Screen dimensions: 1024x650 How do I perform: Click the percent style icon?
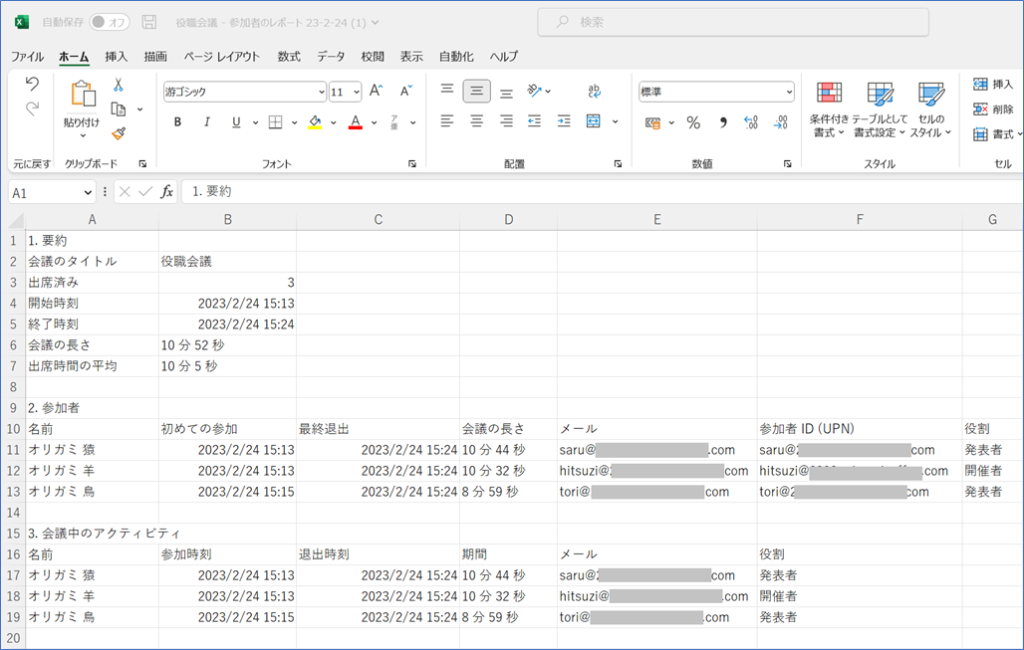coord(693,122)
